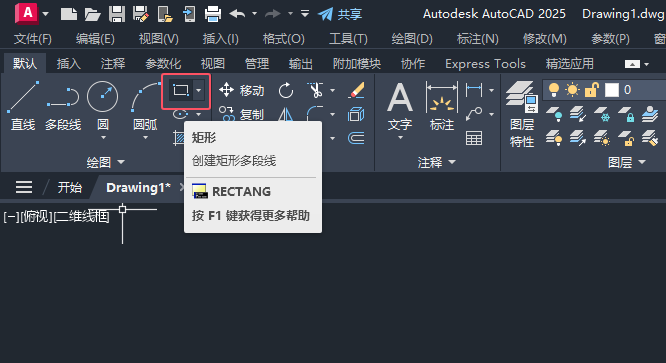Click the Layer Off cyan bulb icon
This screenshot has height=363, width=666.
tap(554, 114)
